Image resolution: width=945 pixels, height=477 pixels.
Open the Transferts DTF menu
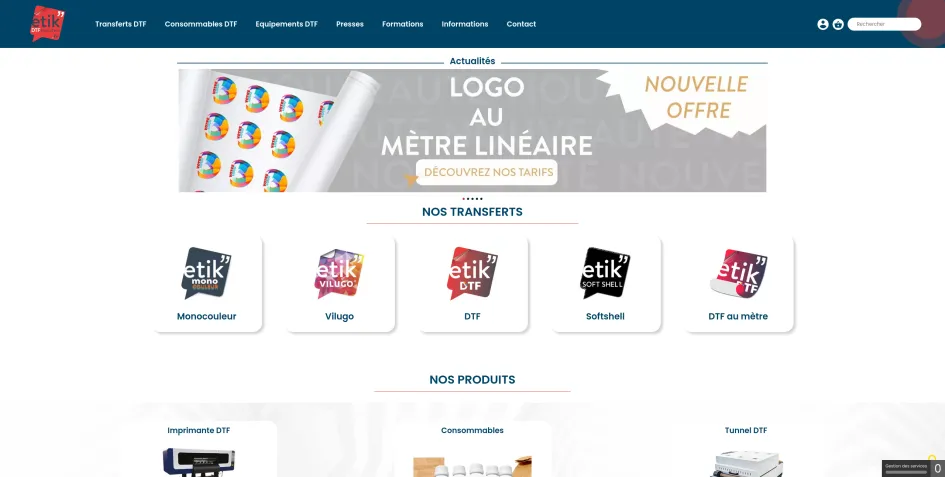point(121,24)
